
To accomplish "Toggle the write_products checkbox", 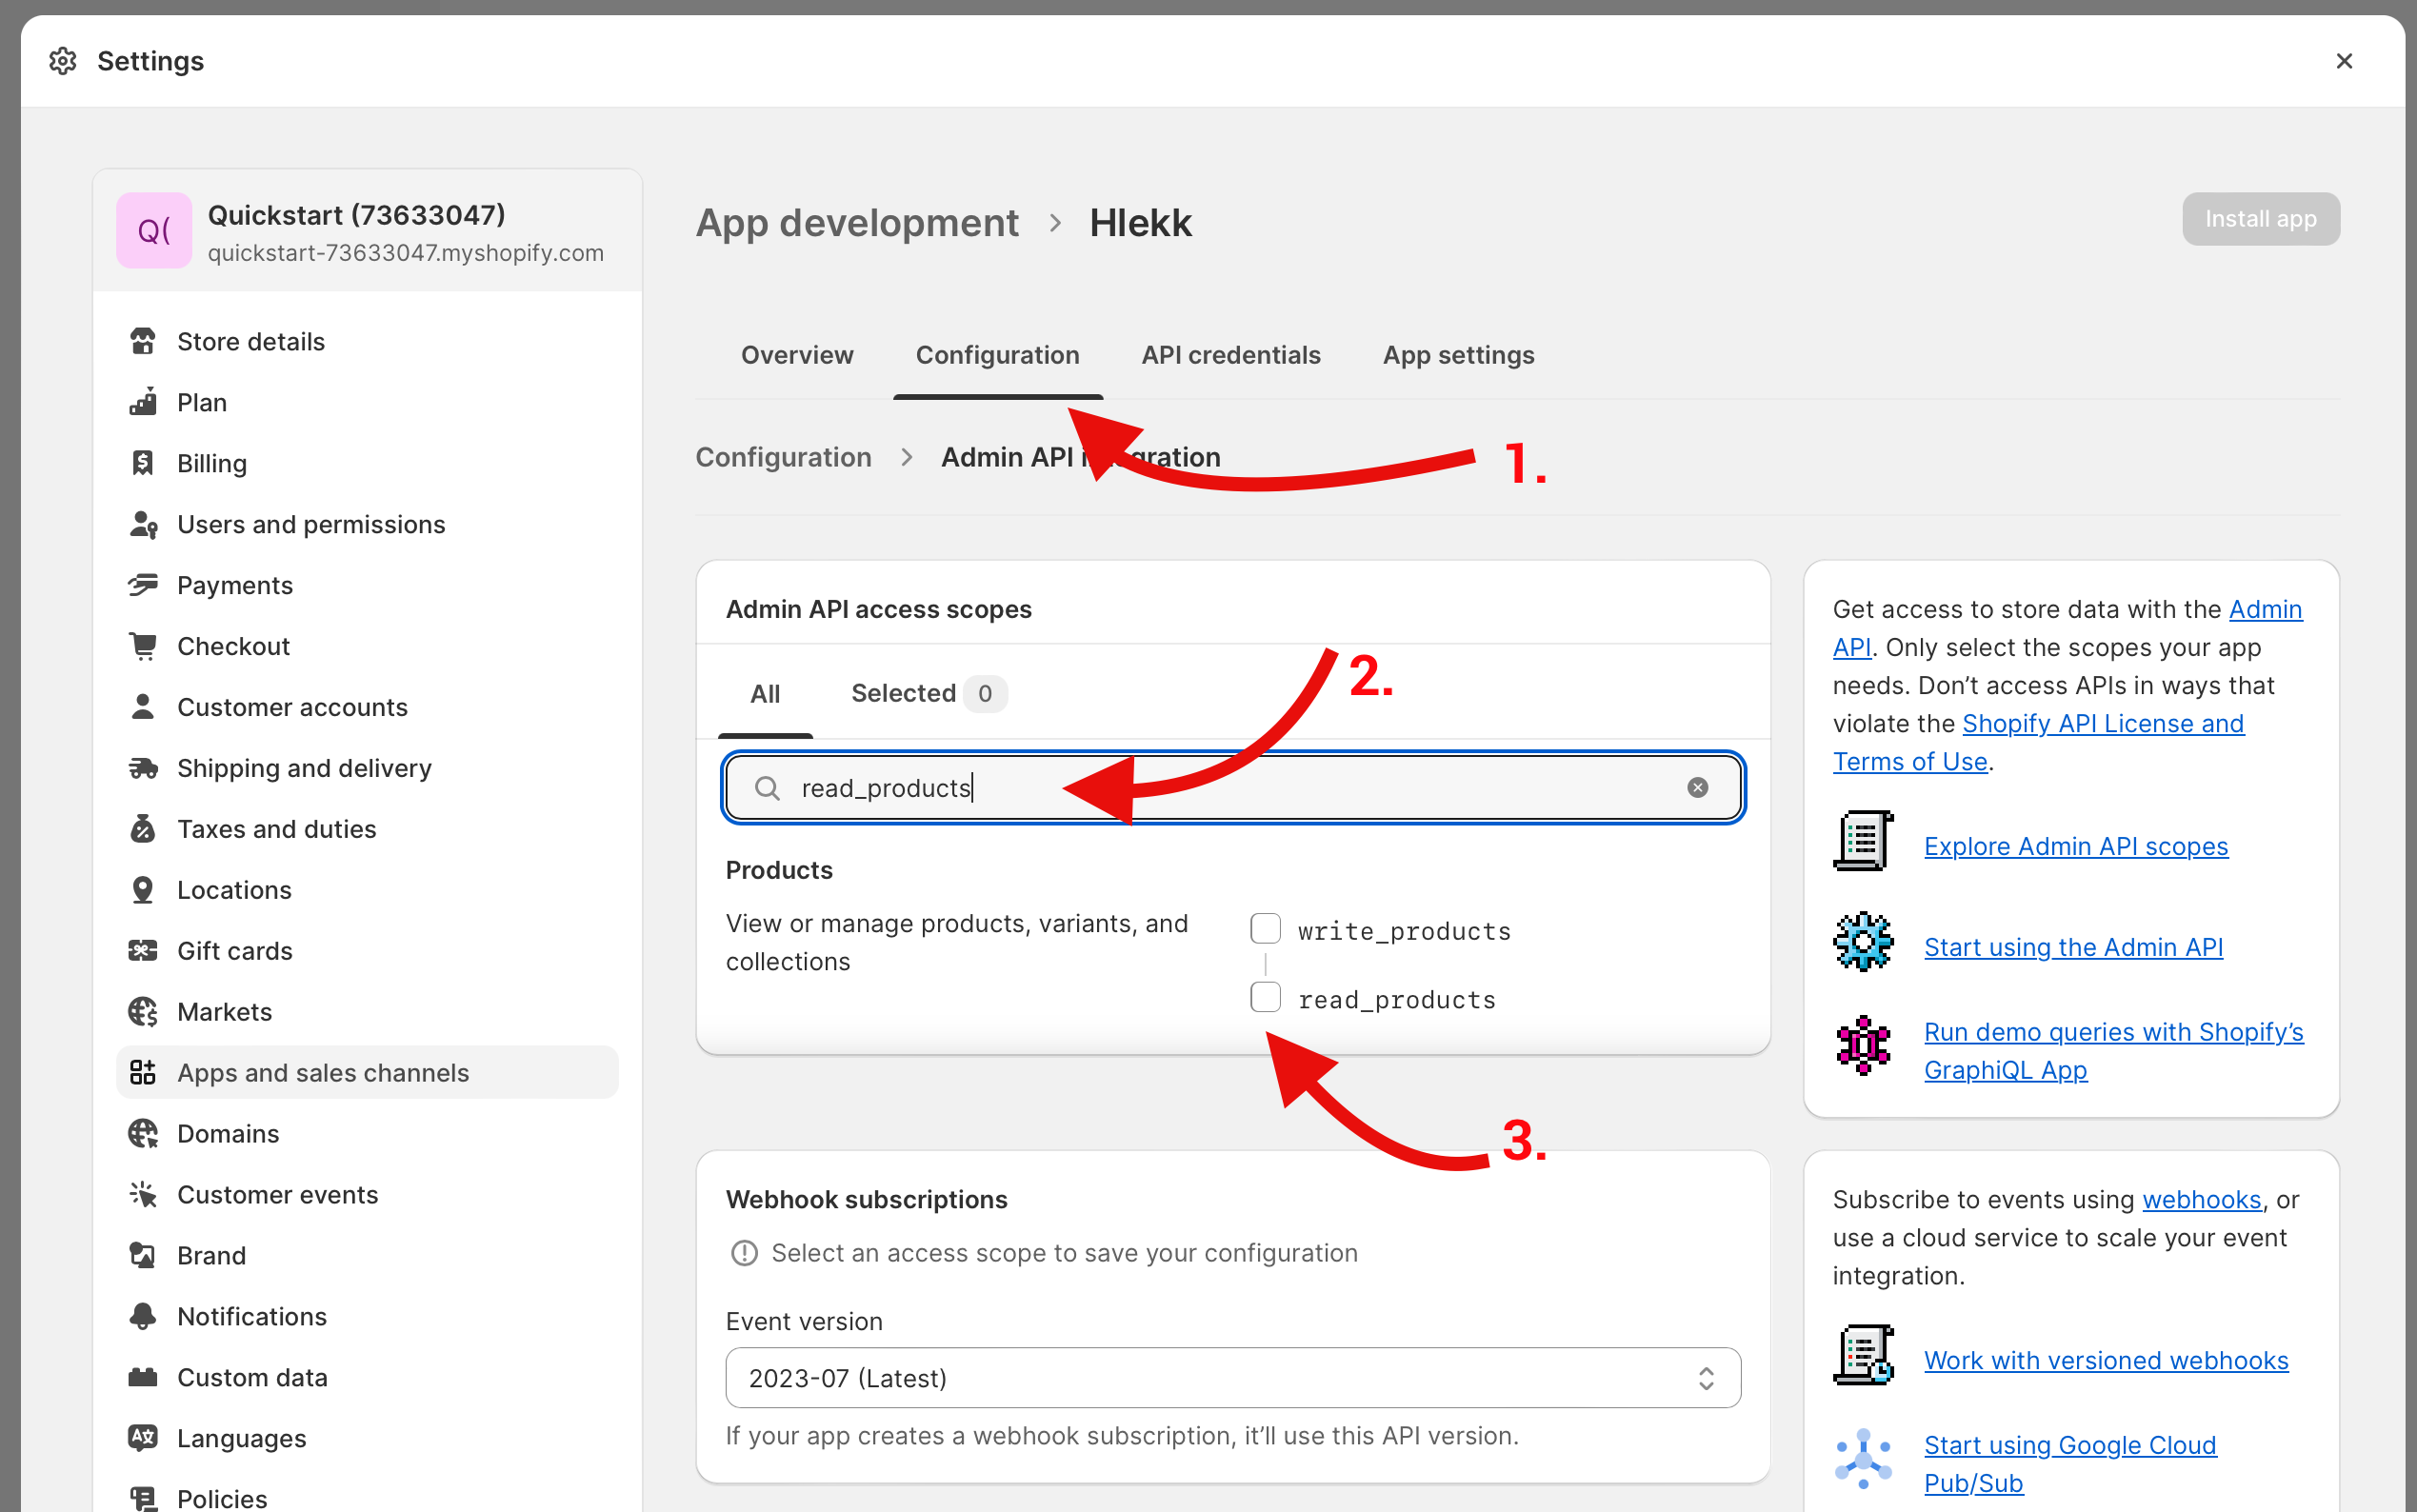I will click(x=1266, y=930).
